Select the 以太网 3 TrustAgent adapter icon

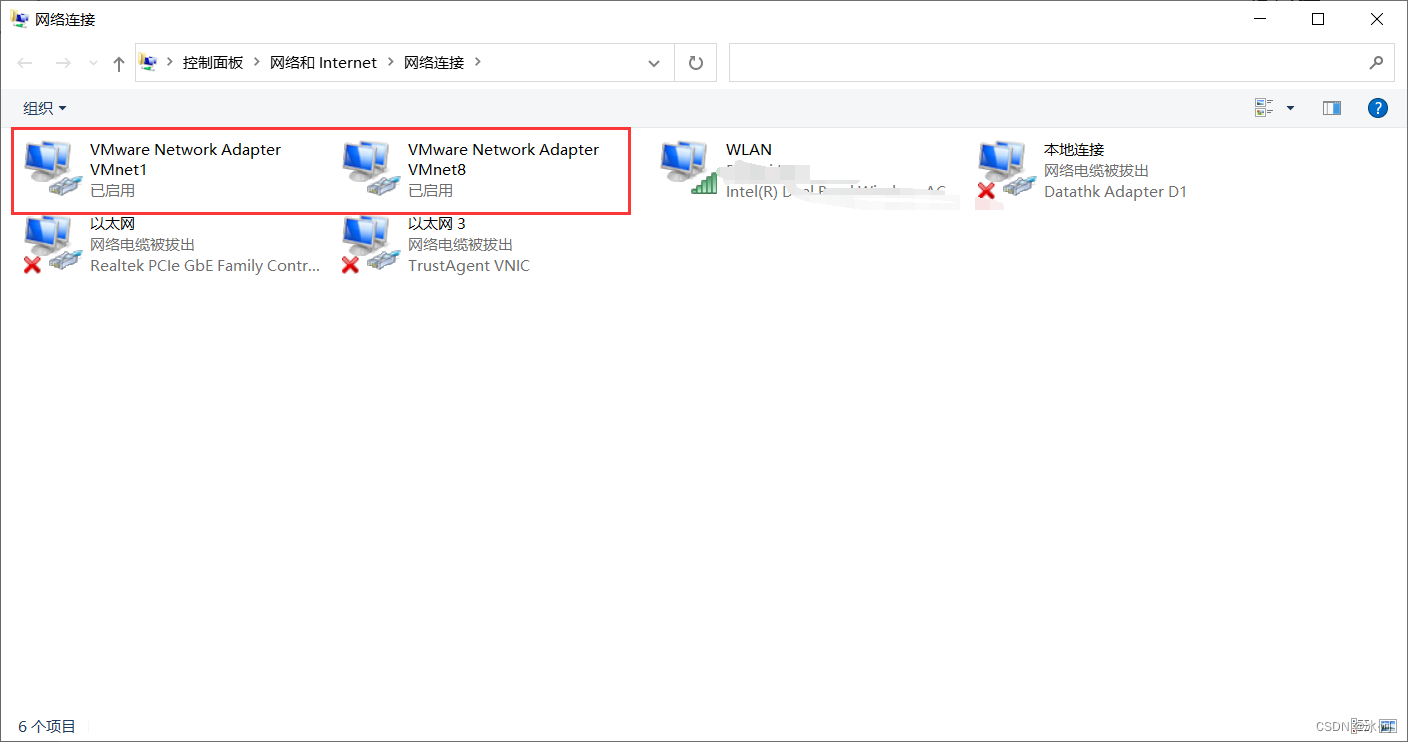[x=370, y=243]
